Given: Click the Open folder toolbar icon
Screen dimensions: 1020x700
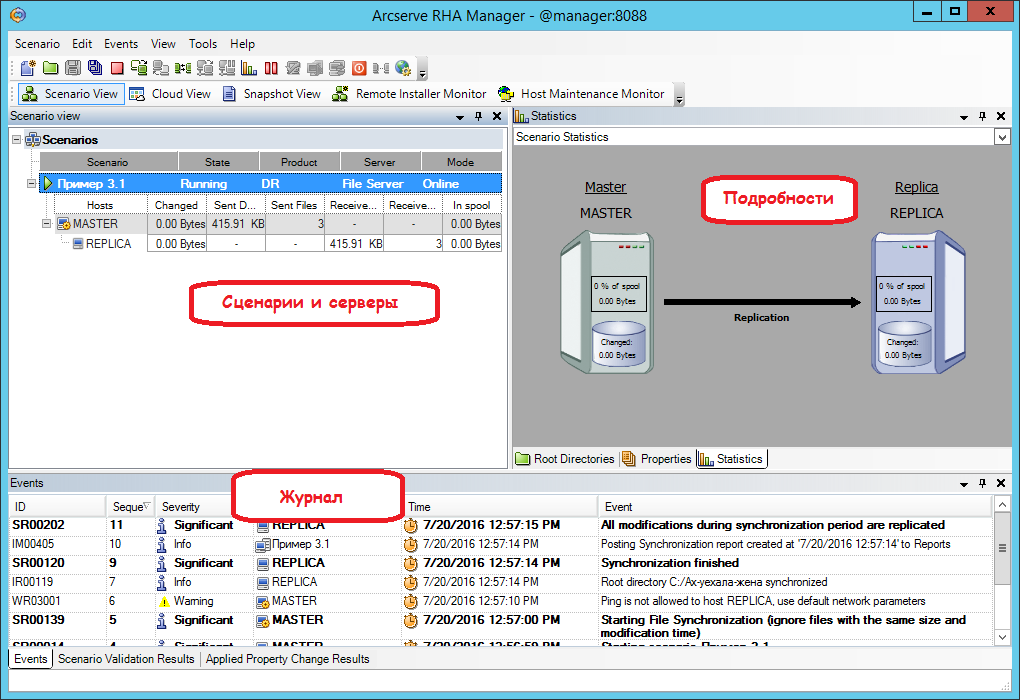Looking at the screenshot, I should (51, 68).
